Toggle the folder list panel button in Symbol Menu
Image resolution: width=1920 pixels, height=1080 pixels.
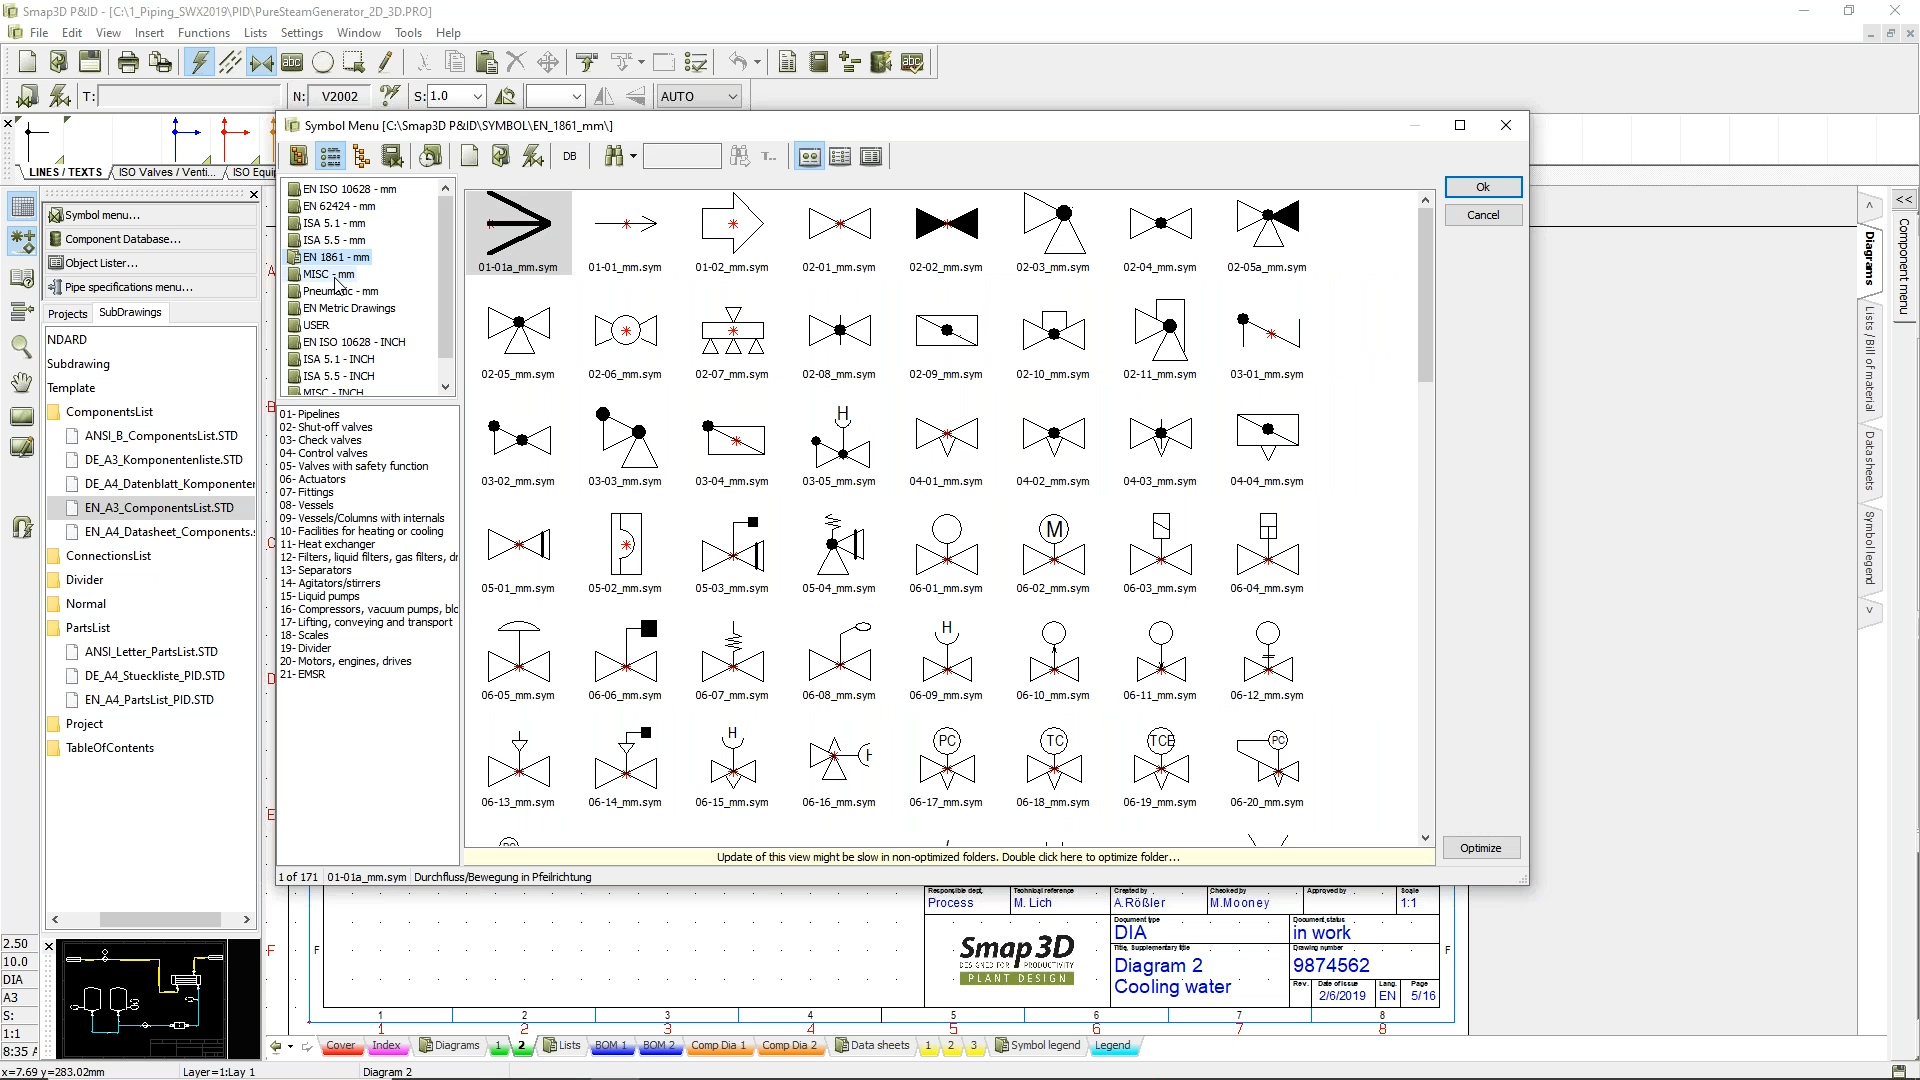pyautogui.click(x=330, y=156)
